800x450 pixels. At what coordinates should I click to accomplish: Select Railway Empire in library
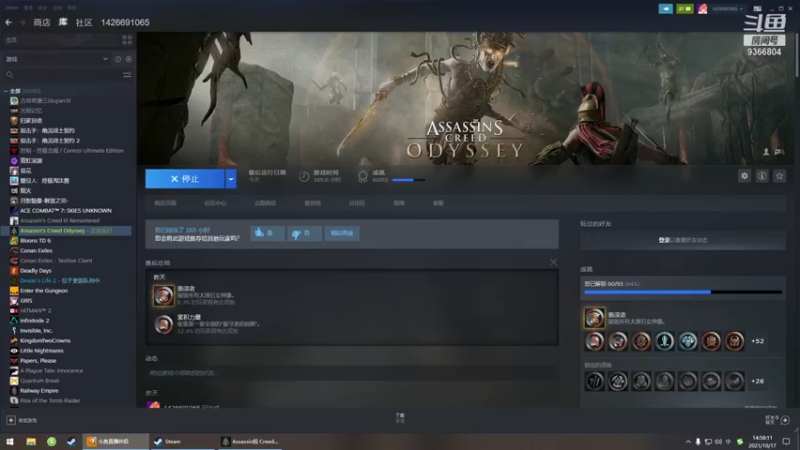click(x=39, y=391)
